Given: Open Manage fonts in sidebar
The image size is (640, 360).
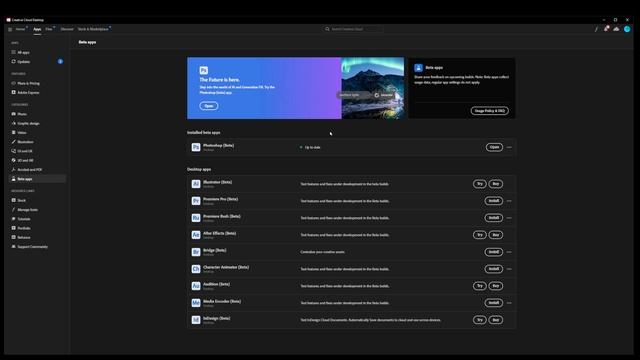Looking at the screenshot, I should tap(37, 210).
